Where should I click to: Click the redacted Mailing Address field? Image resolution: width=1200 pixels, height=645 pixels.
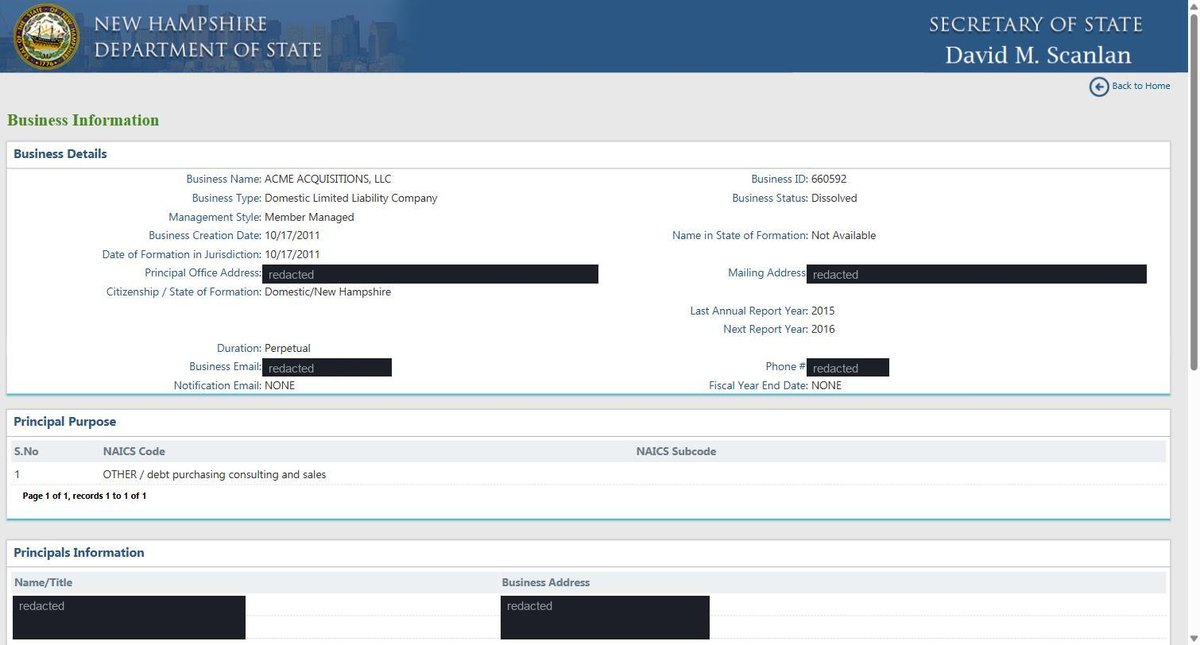tap(976, 274)
